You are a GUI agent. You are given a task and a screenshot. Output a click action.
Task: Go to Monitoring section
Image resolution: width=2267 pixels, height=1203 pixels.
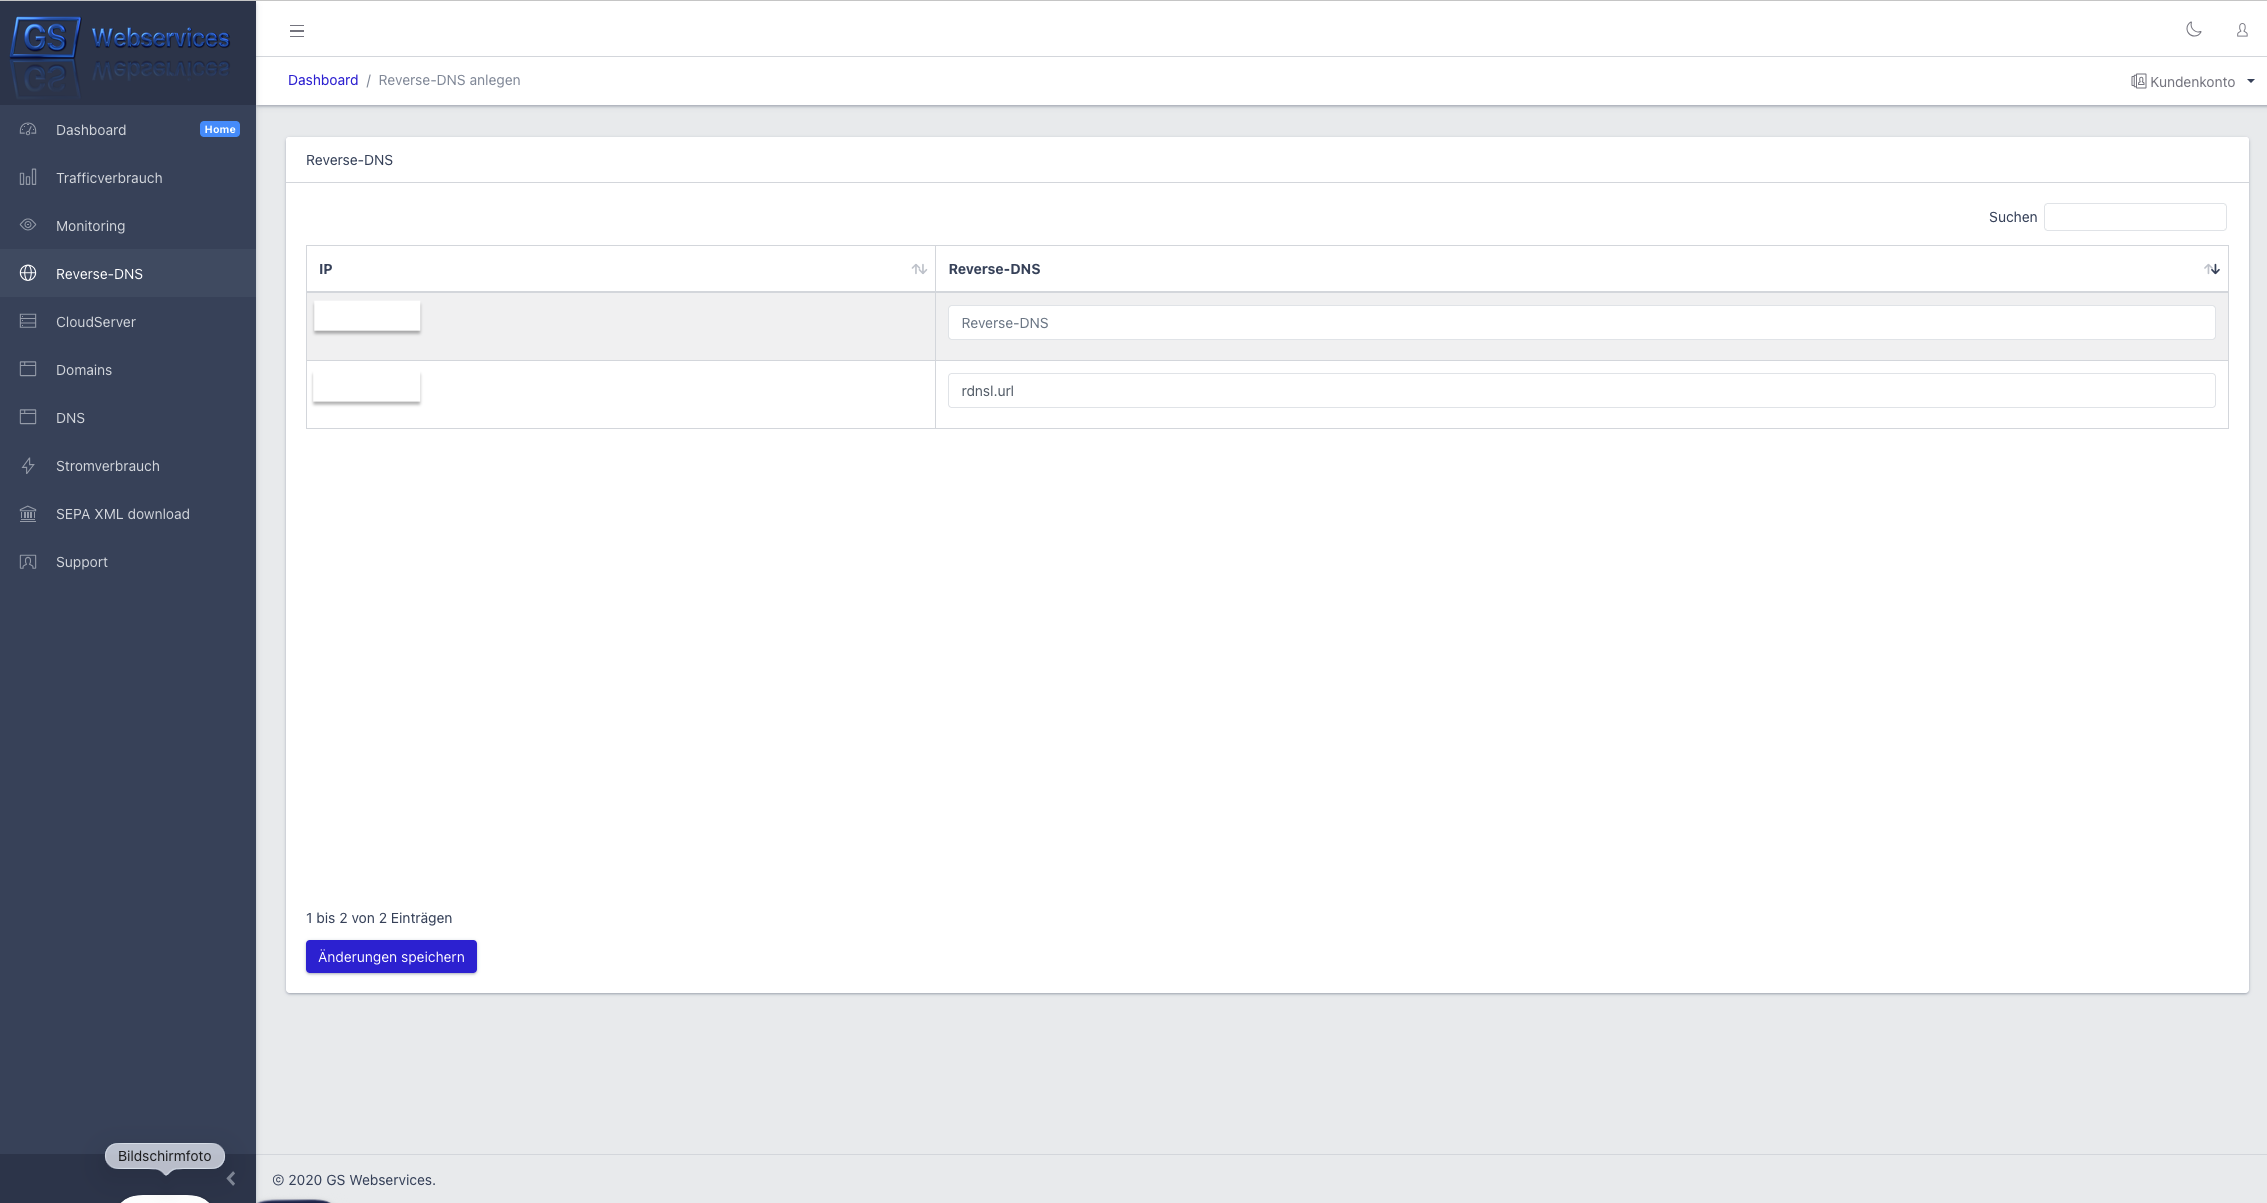(128, 225)
